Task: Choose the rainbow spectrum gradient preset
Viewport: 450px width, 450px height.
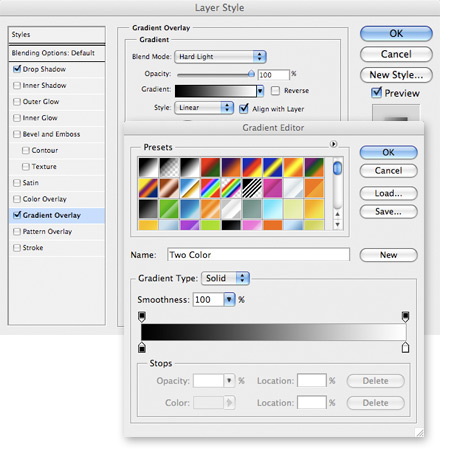Action: point(210,188)
